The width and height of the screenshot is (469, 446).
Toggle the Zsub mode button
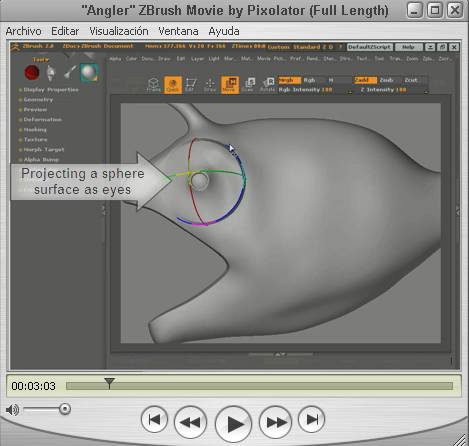tap(390, 80)
